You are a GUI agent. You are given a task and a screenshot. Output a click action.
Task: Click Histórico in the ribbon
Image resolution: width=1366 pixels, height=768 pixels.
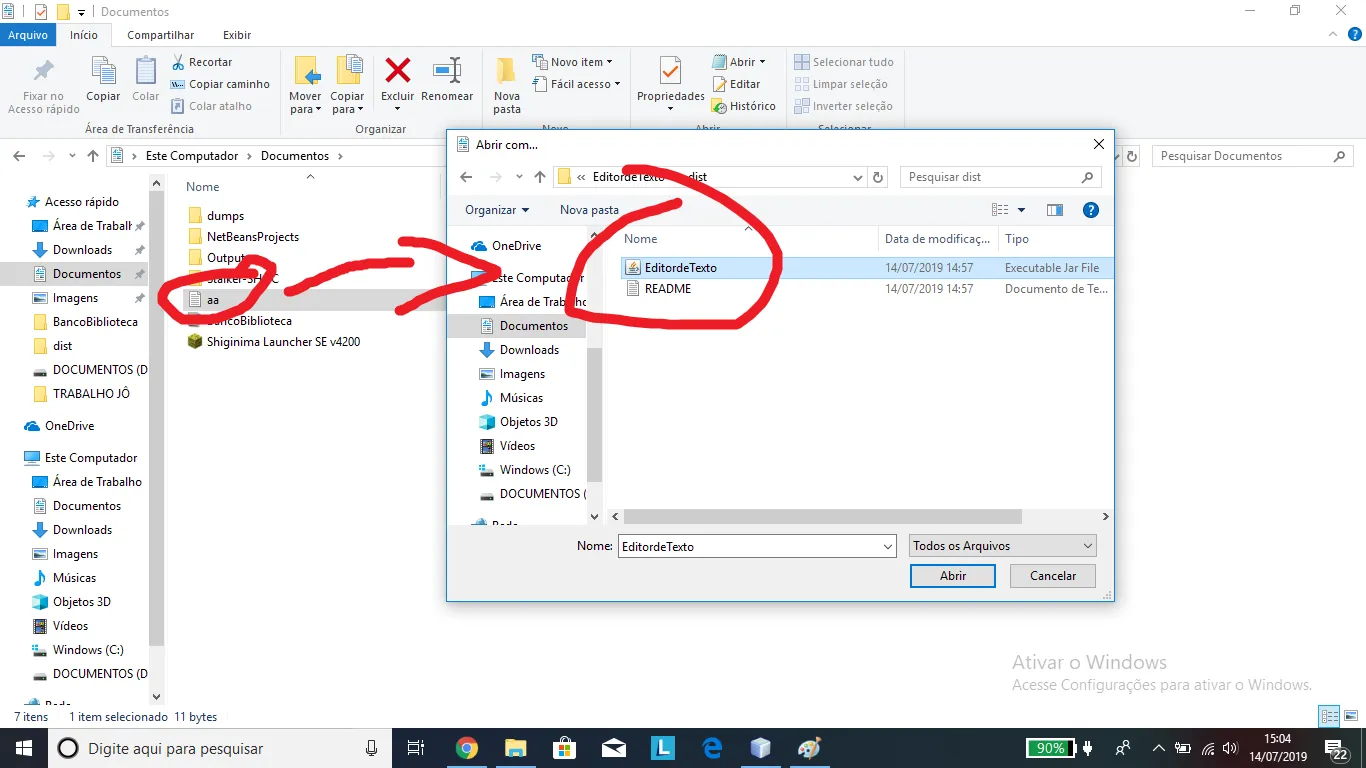[x=743, y=106]
